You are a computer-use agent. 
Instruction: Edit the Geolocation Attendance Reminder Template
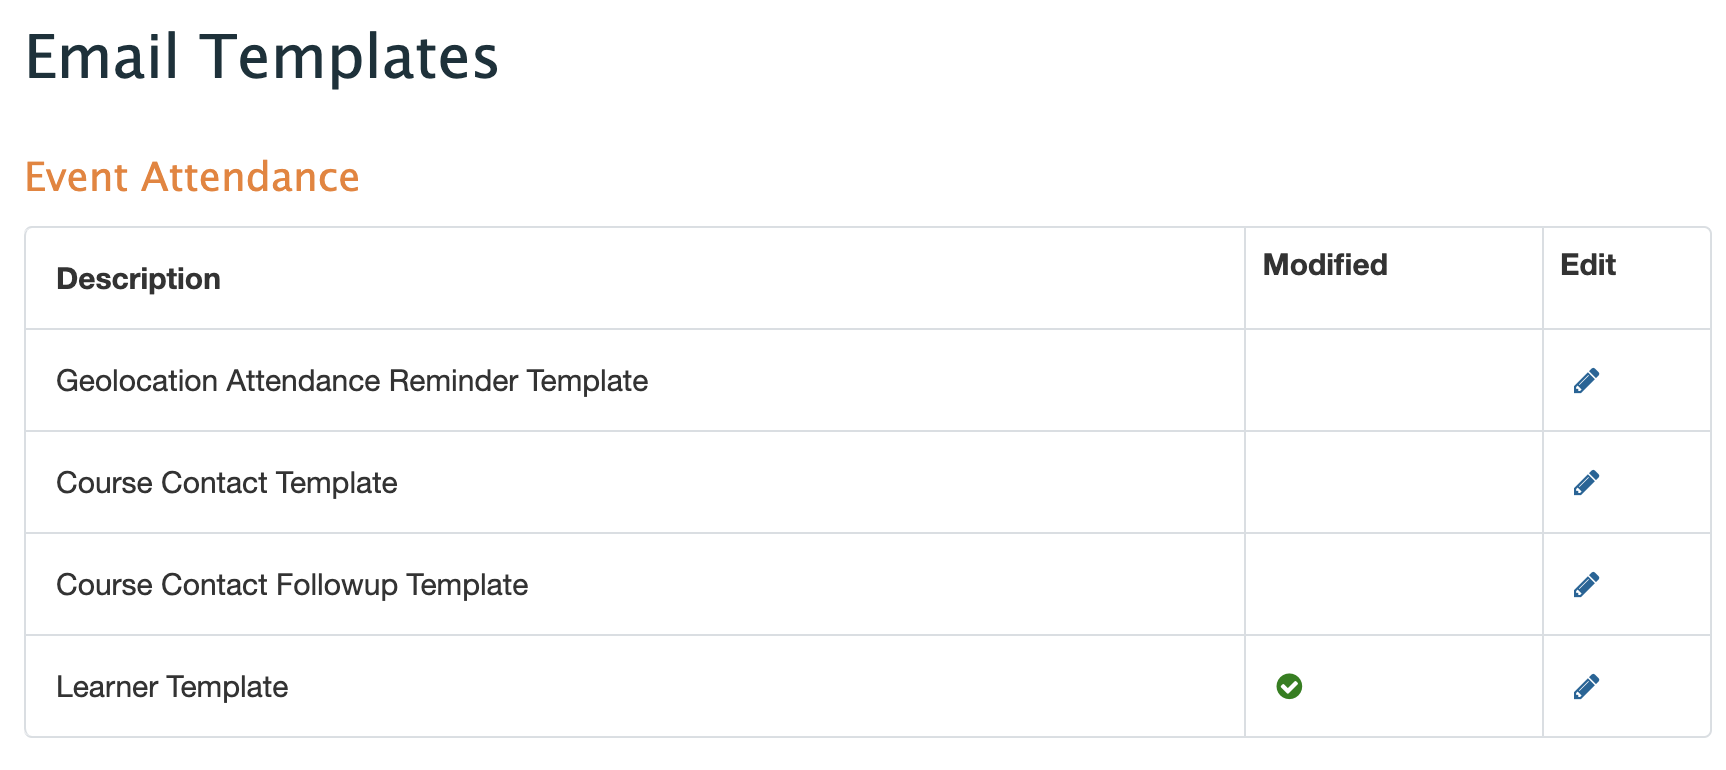click(x=1586, y=381)
